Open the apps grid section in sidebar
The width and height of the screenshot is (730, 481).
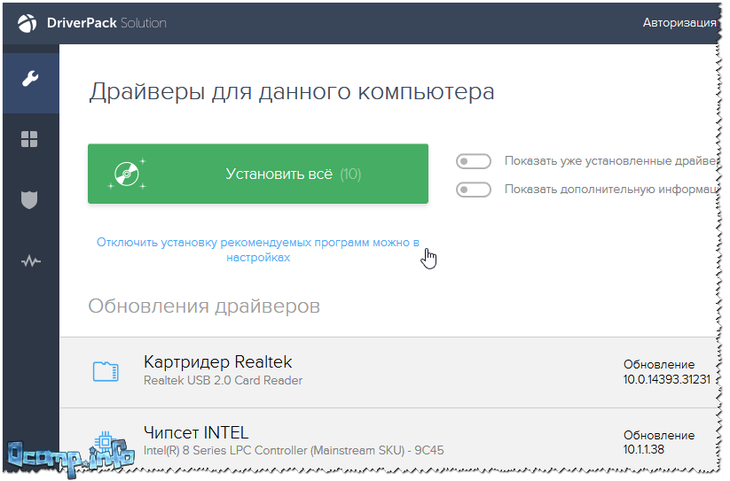pos(29,139)
